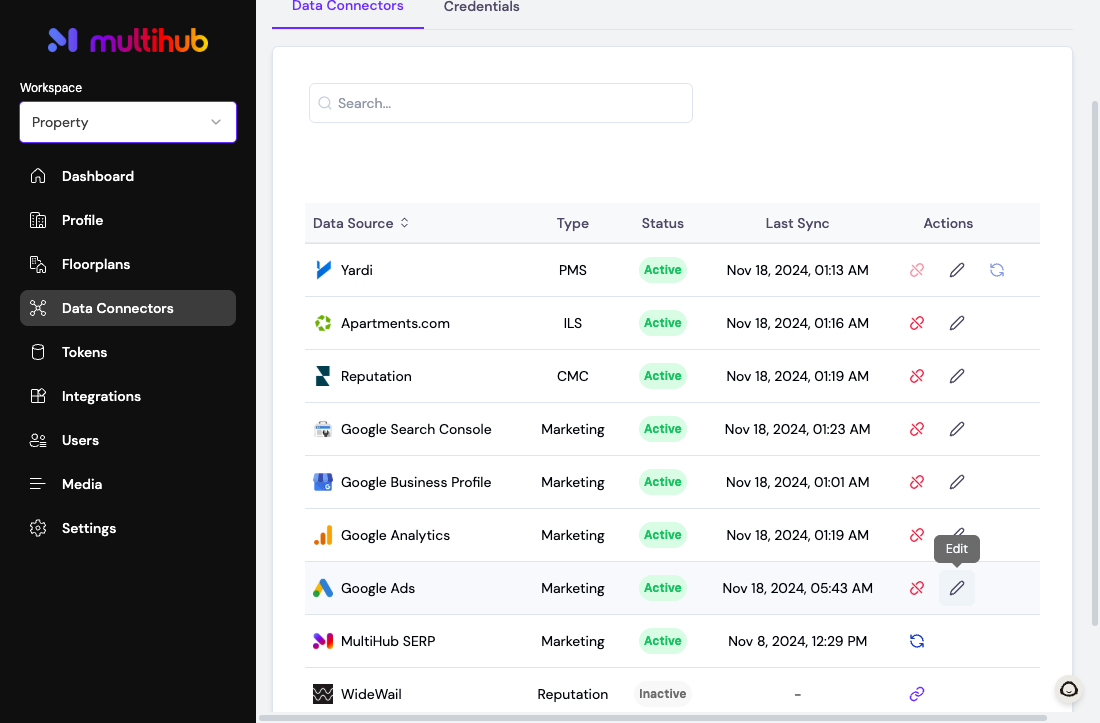The image size is (1100, 723).
Task: Sync the MultiHub SERP connector
Action: pyautogui.click(x=916, y=641)
